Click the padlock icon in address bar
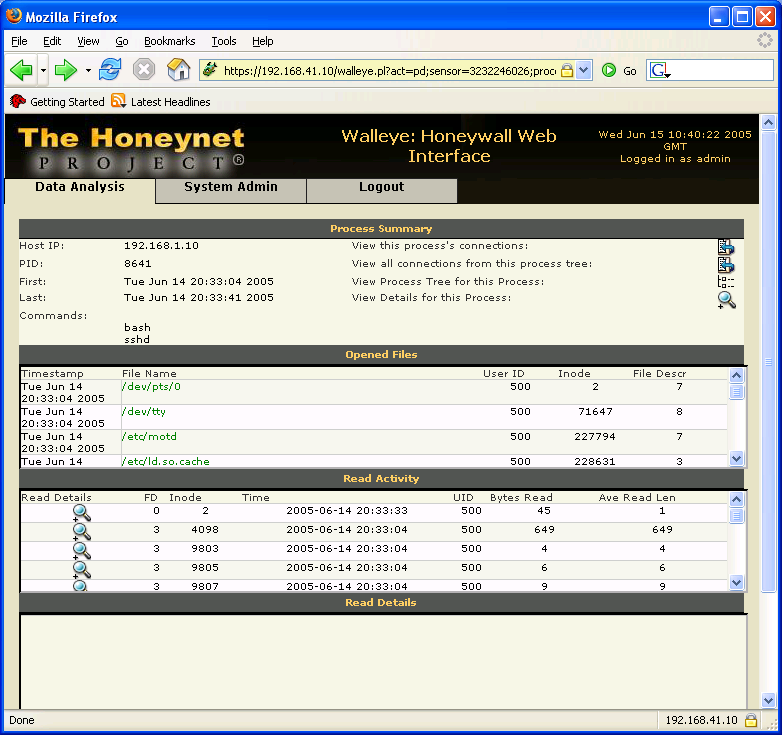Viewport: 782px width, 735px height. (x=567, y=71)
